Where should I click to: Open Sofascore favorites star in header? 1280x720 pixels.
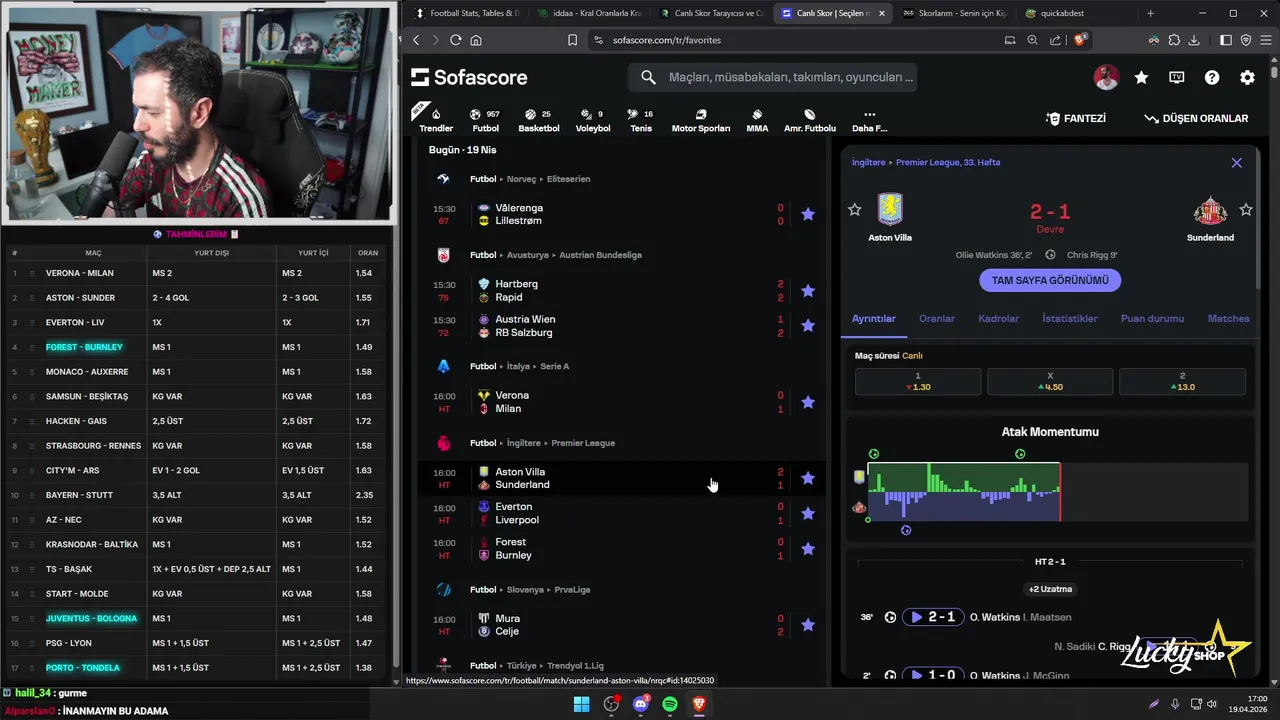pyautogui.click(x=1141, y=77)
